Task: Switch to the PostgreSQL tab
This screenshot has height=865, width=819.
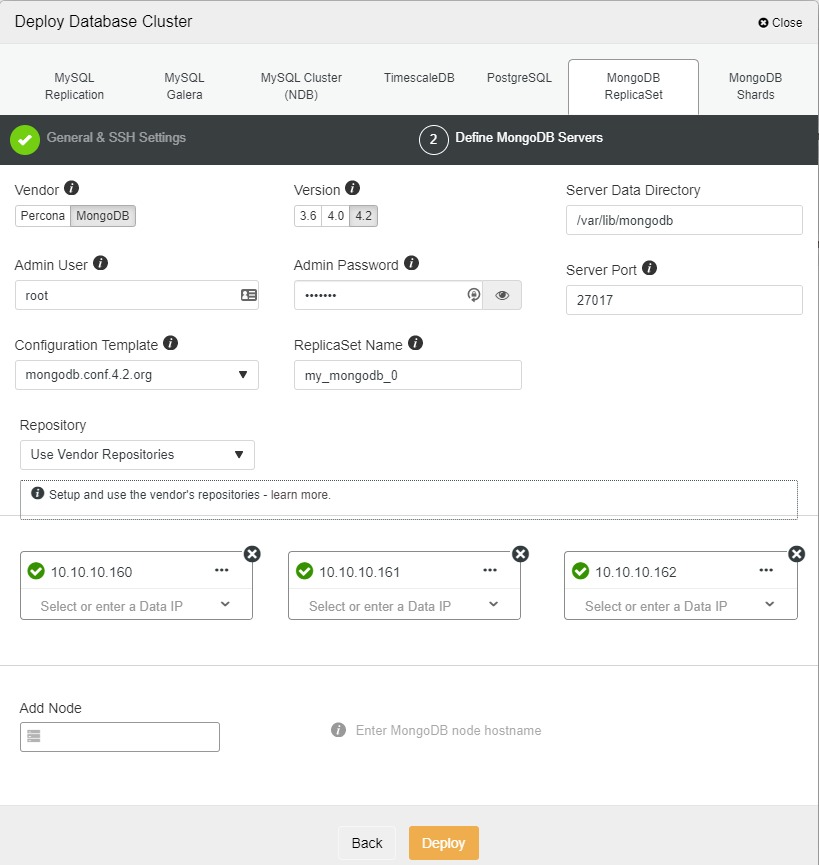Action: click(519, 78)
